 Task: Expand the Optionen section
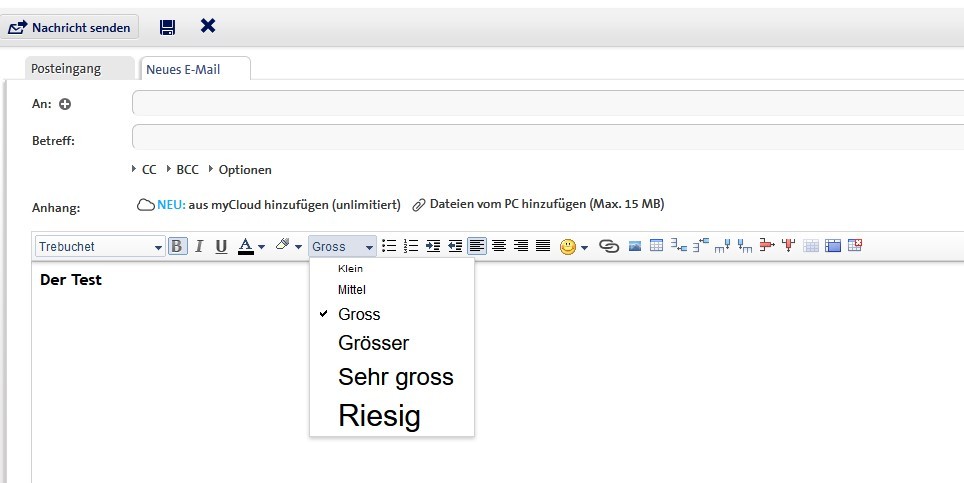click(240, 170)
